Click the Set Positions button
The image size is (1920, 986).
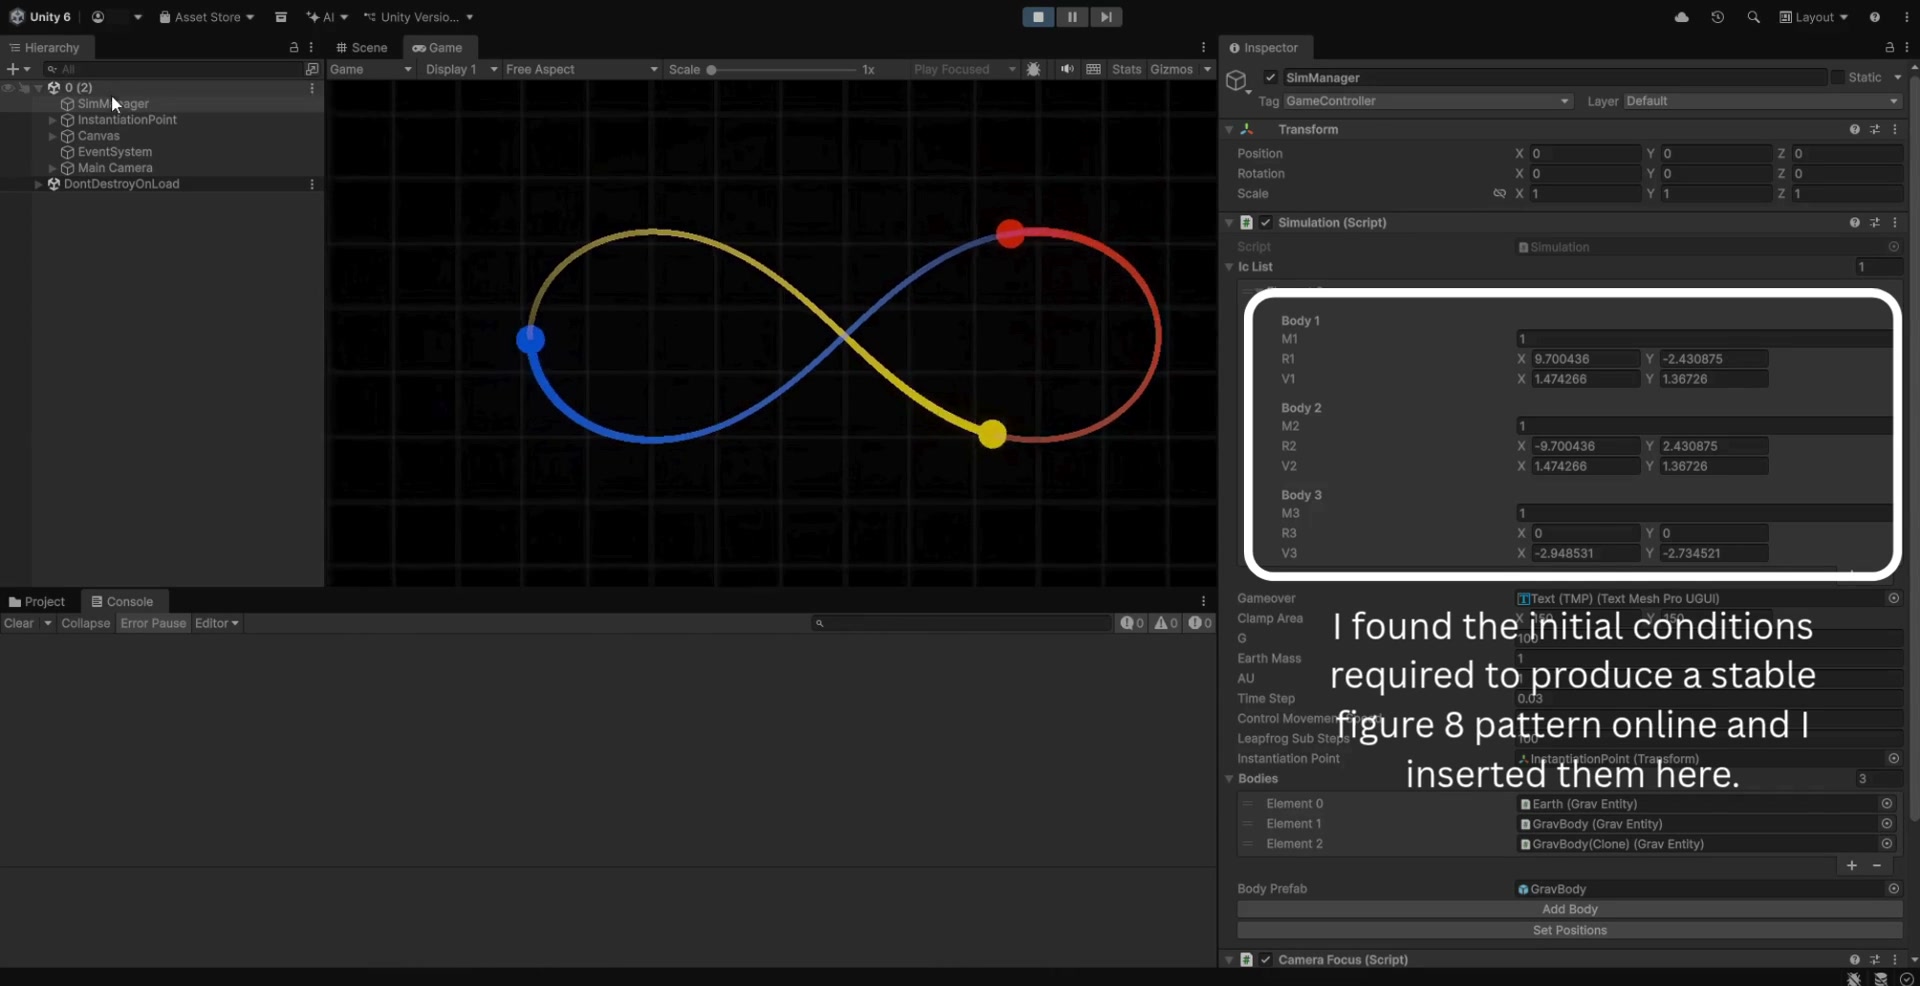point(1570,931)
